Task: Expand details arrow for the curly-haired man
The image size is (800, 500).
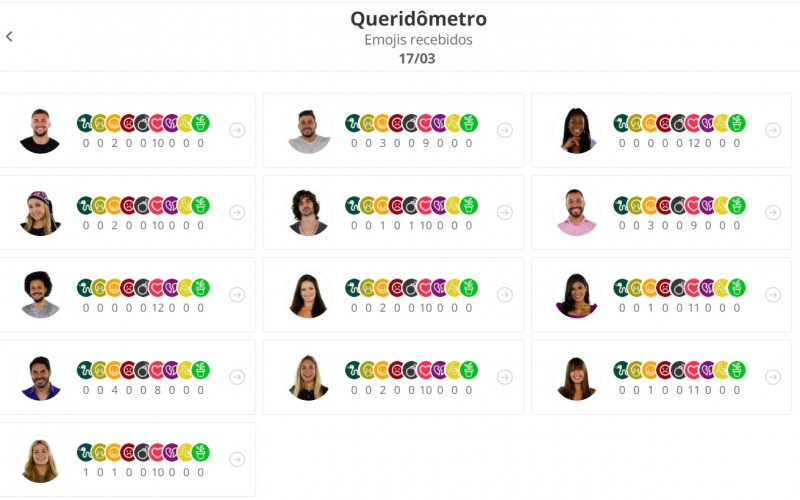Action: [x=505, y=212]
